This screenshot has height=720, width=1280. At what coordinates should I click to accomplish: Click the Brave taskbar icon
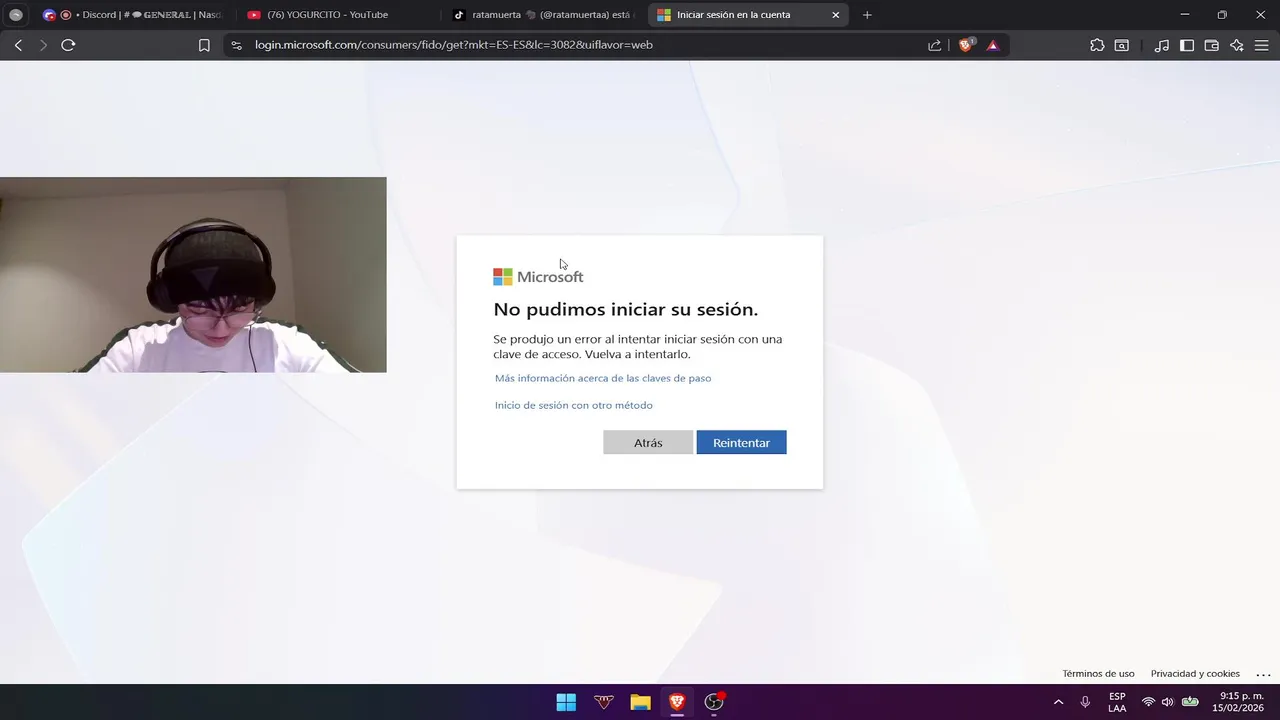click(x=677, y=702)
